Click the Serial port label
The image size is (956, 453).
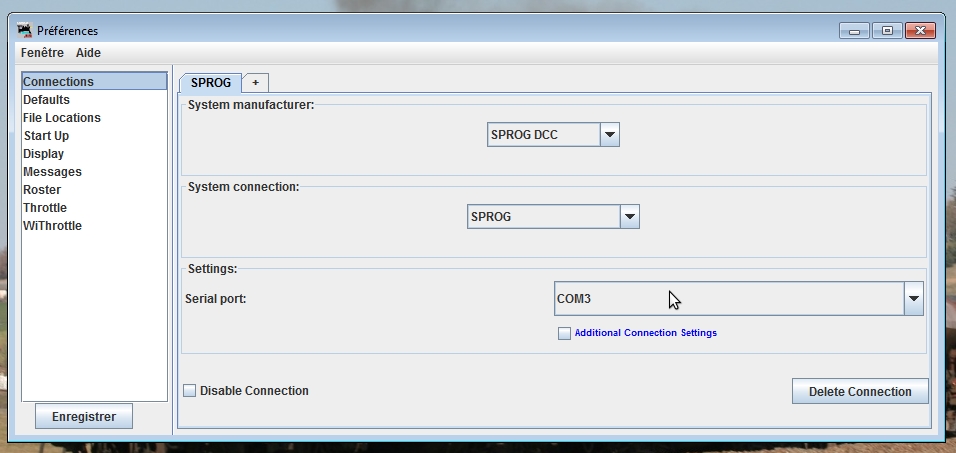click(x=216, y=299)
